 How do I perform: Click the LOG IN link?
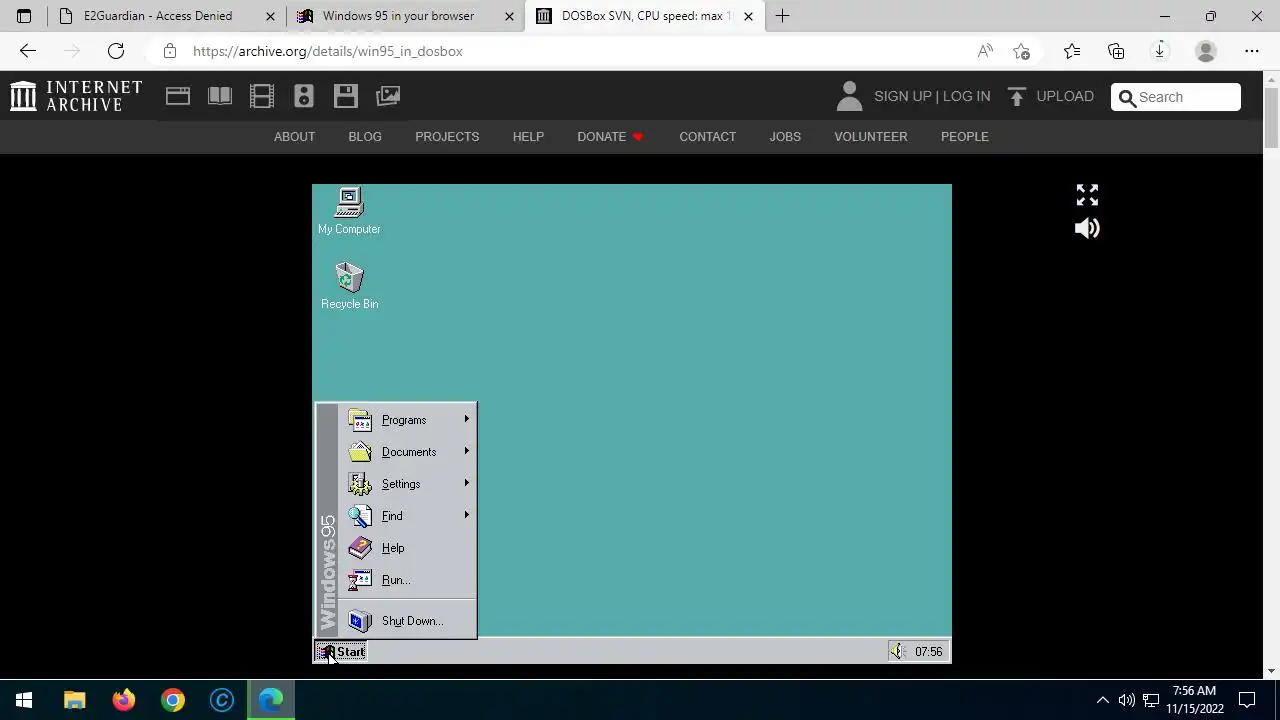(x=966, y=96)
